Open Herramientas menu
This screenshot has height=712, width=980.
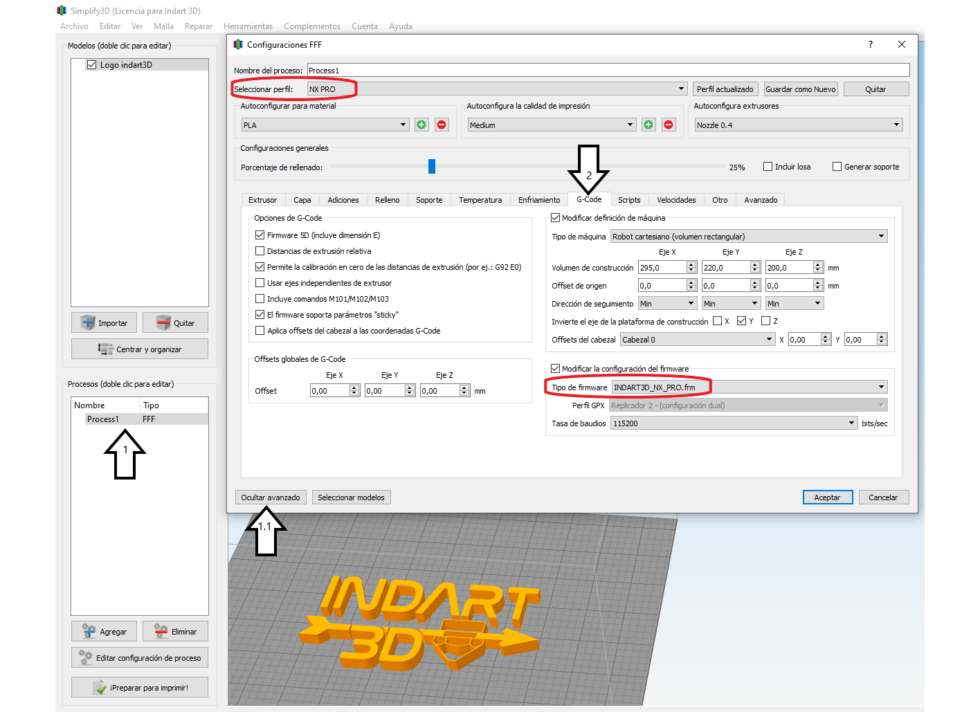[x=248, y=26]
